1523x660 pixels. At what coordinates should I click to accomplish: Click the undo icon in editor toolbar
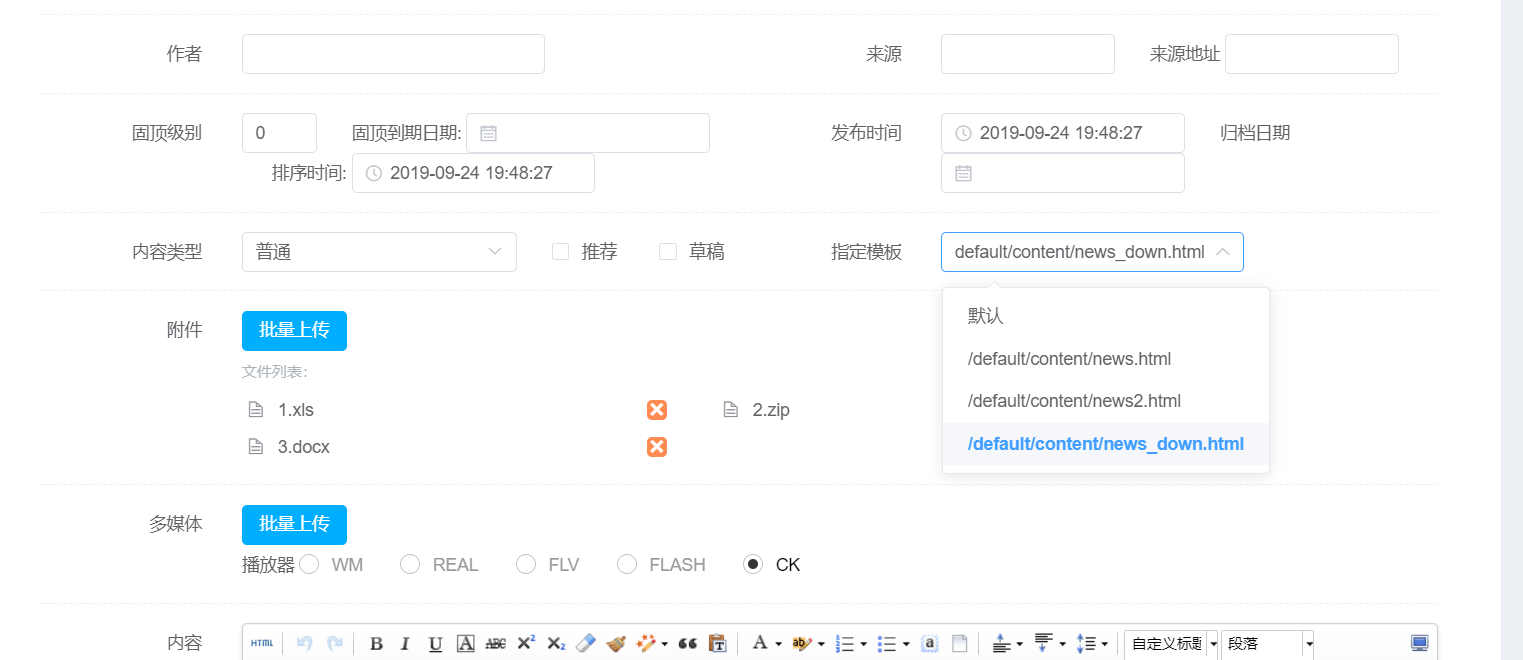[x=305, y=643]
